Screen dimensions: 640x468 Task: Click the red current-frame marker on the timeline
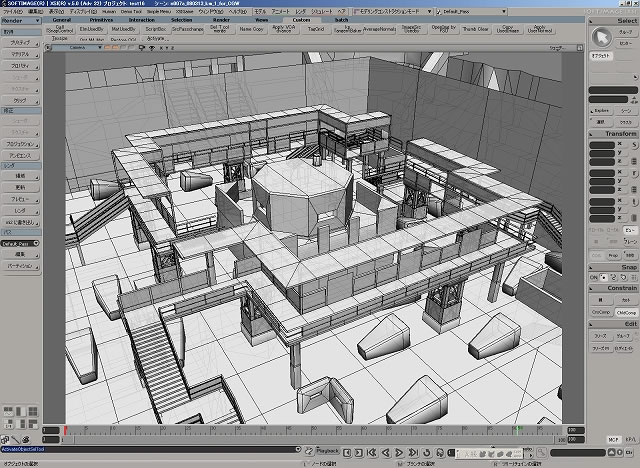point(67,431)
